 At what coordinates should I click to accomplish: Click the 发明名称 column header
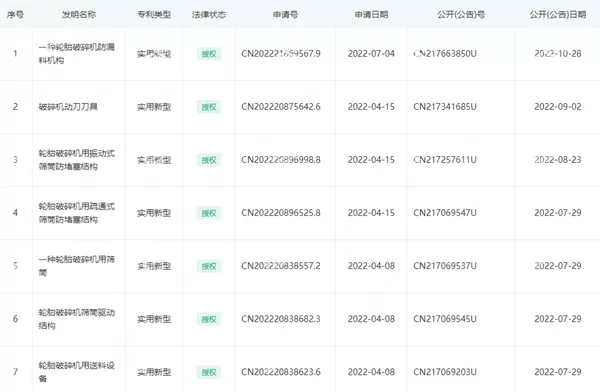79,15
